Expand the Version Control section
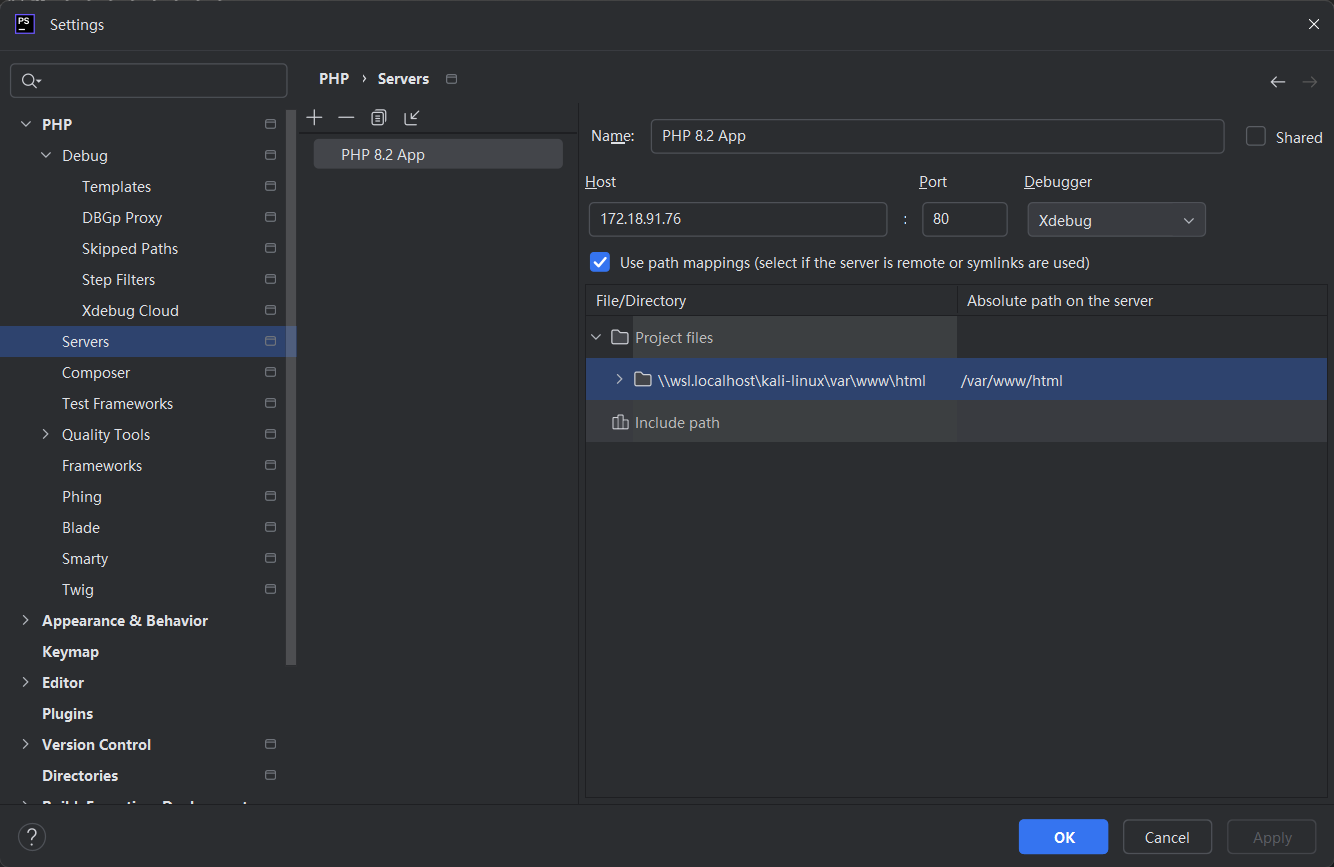This screenshot has width=1334, height=867. pyautogui.click(x=26, y=744)
